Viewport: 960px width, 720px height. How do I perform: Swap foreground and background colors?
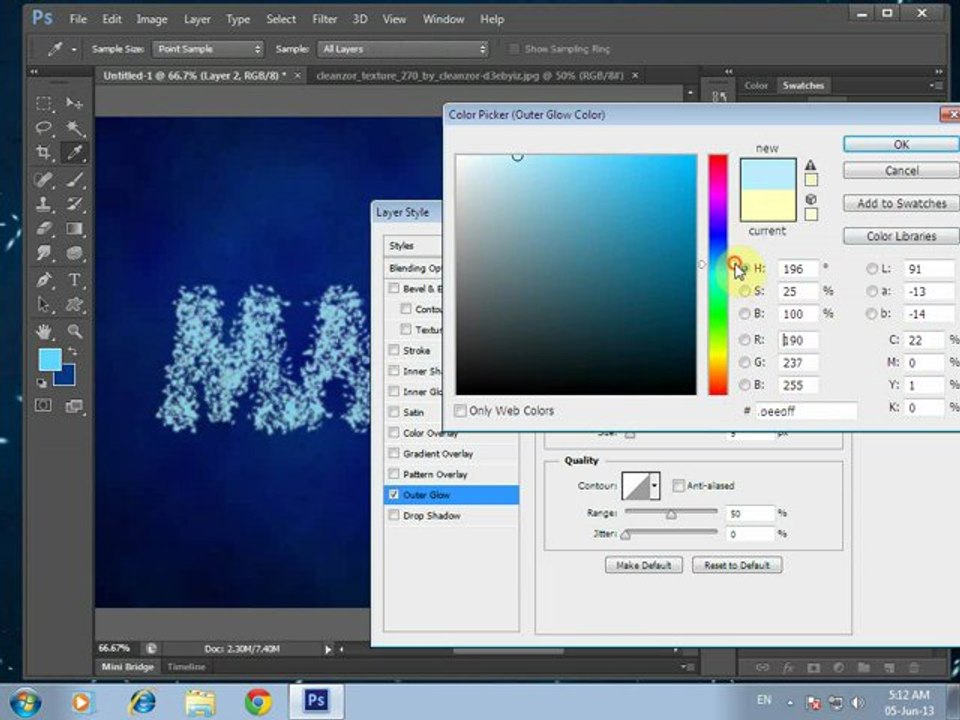click(72, 351)
